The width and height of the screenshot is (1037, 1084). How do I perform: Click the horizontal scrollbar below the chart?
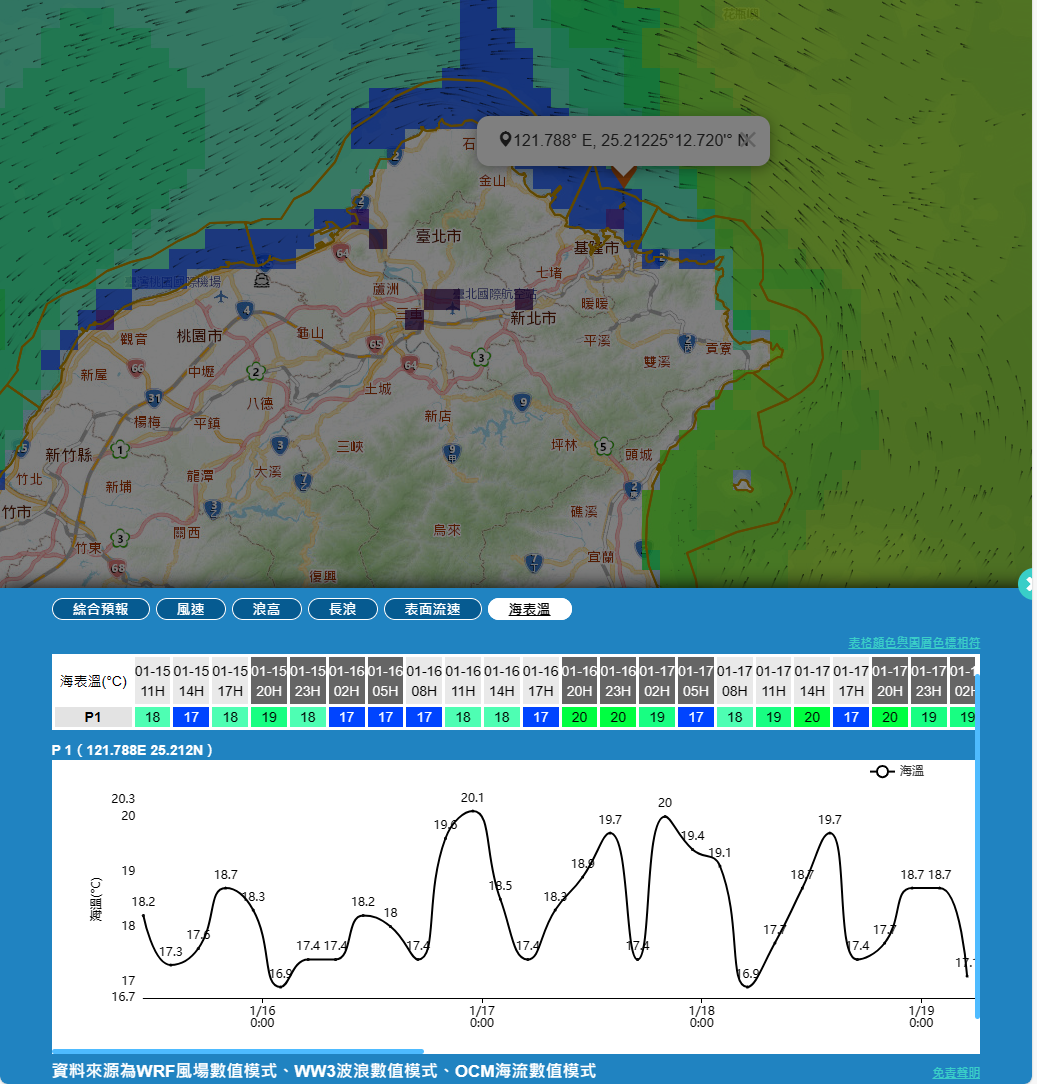click(238, 1051)
